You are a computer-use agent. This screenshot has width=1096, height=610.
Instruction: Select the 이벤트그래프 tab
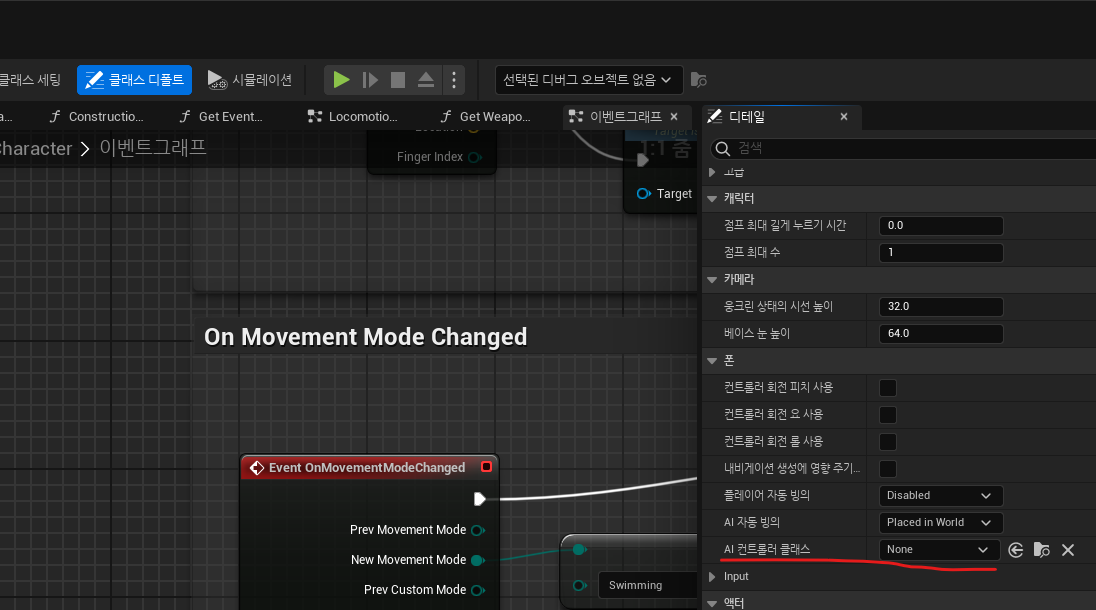[x=625, y=117]
